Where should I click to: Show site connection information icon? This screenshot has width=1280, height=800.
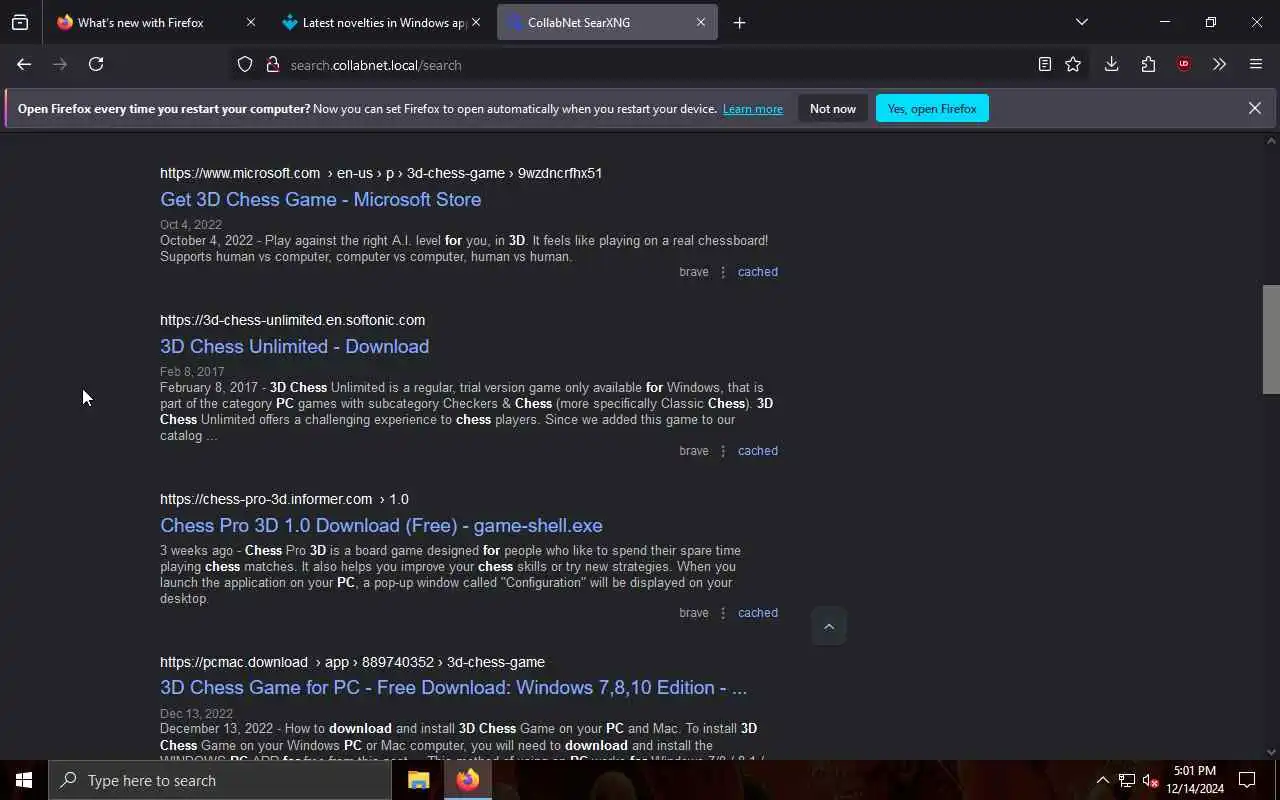pos(272,64)
